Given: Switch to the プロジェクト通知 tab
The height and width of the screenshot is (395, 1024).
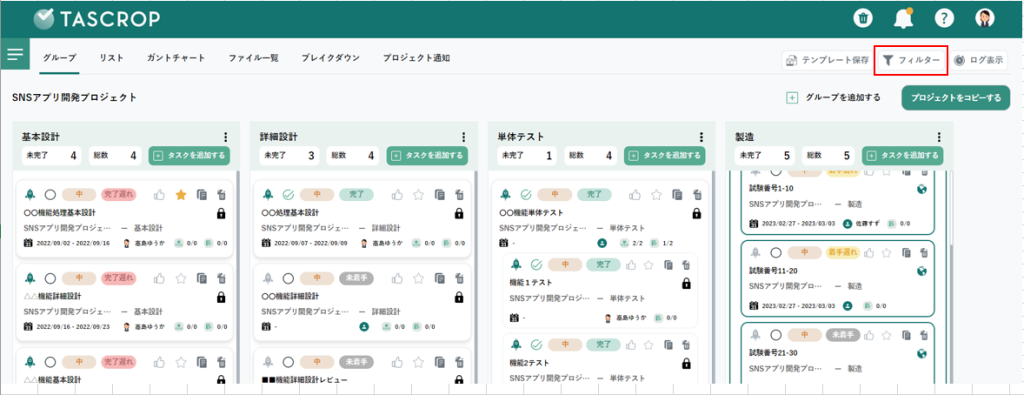Looking at the screenshot, I should tap(416, 58).
